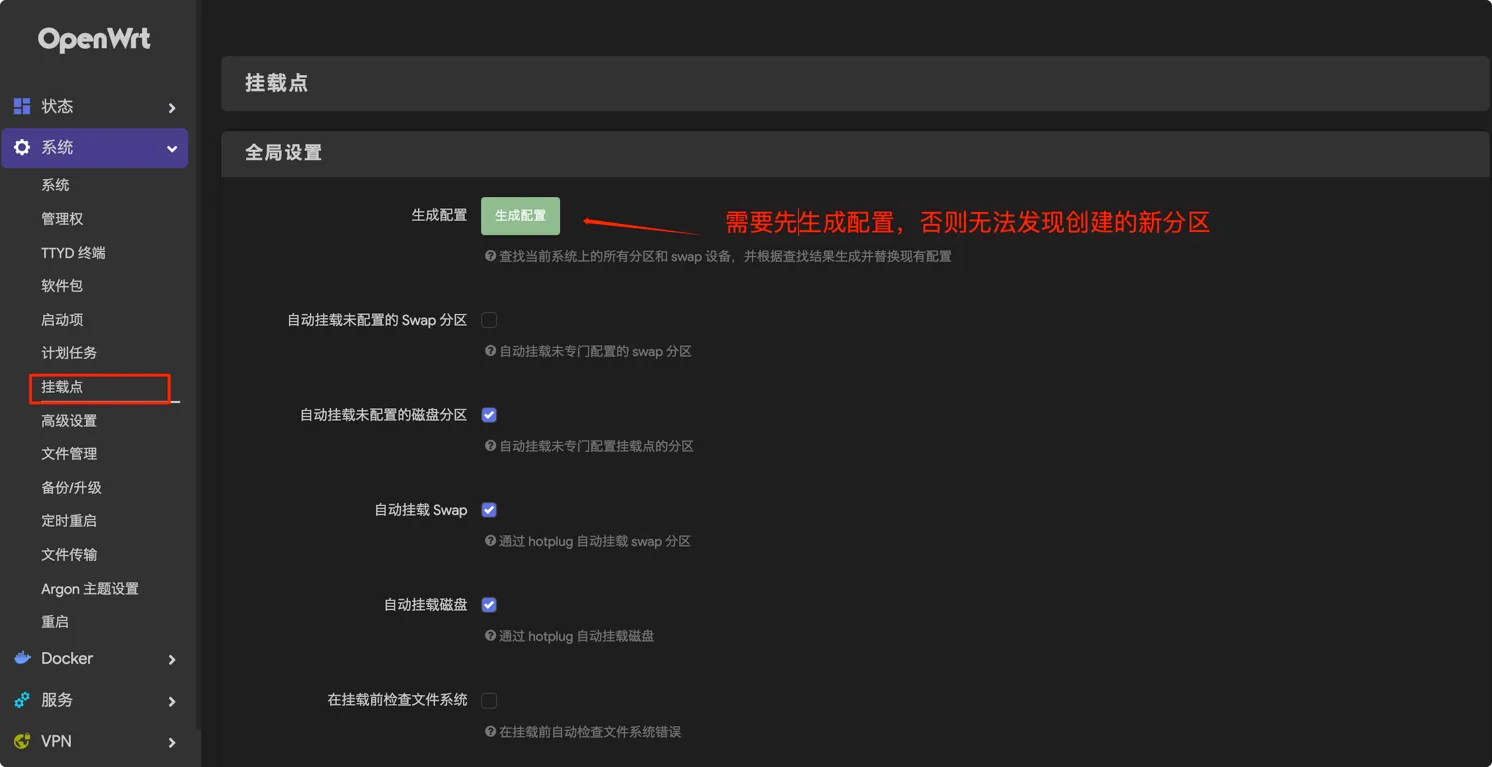This screenshot has height=767, width=1492.
Task: Open 定时重启 page
Action: [x=69, y=521]
